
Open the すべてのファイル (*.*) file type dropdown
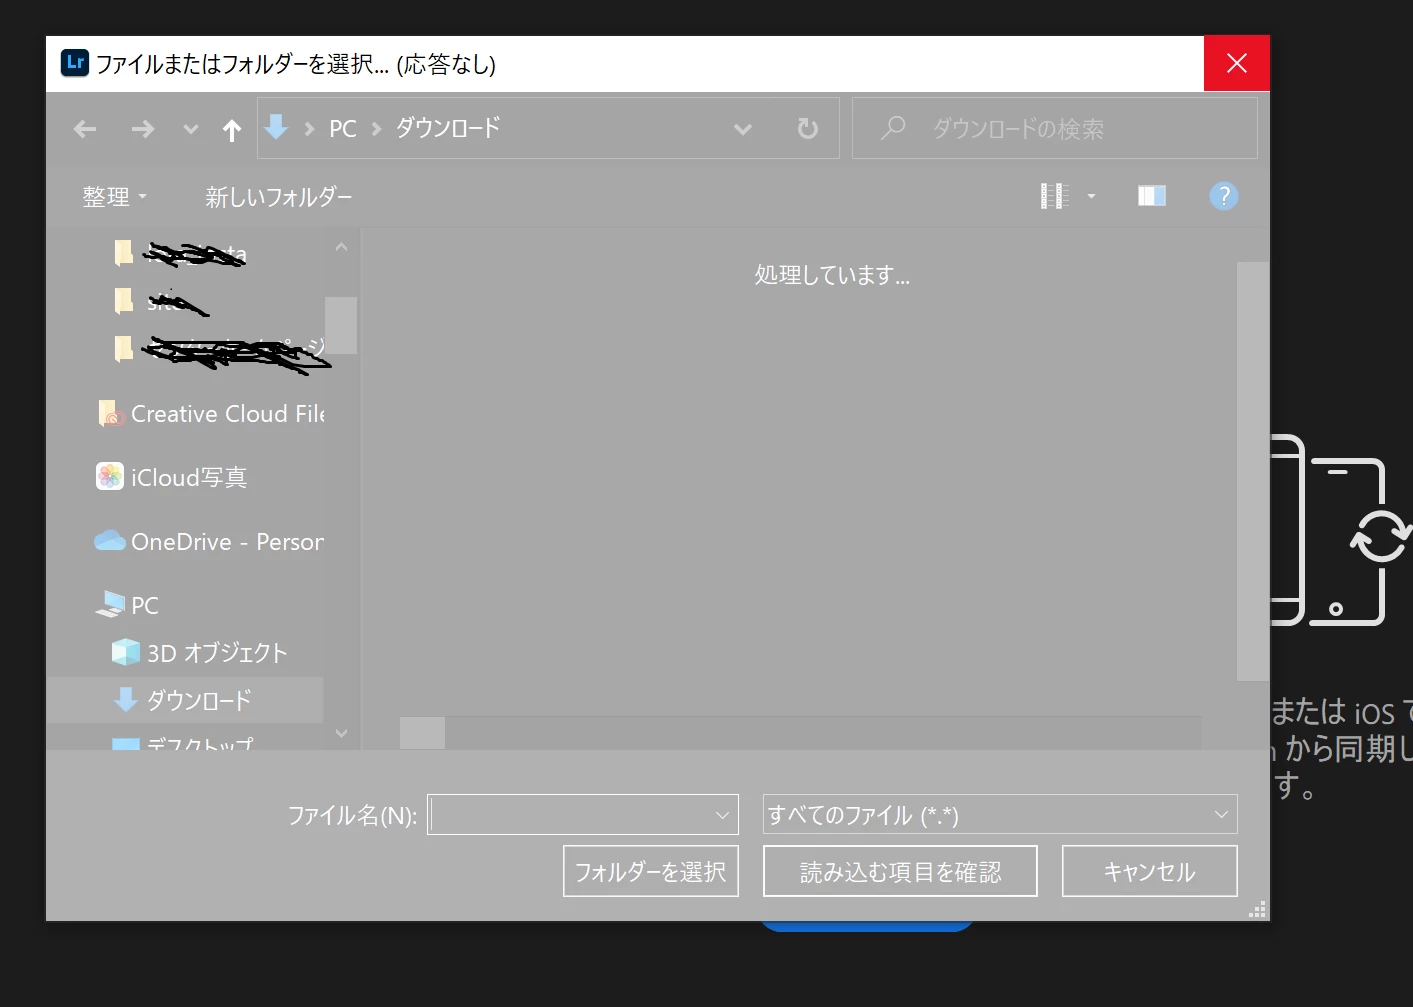(x=1000, y=814)
